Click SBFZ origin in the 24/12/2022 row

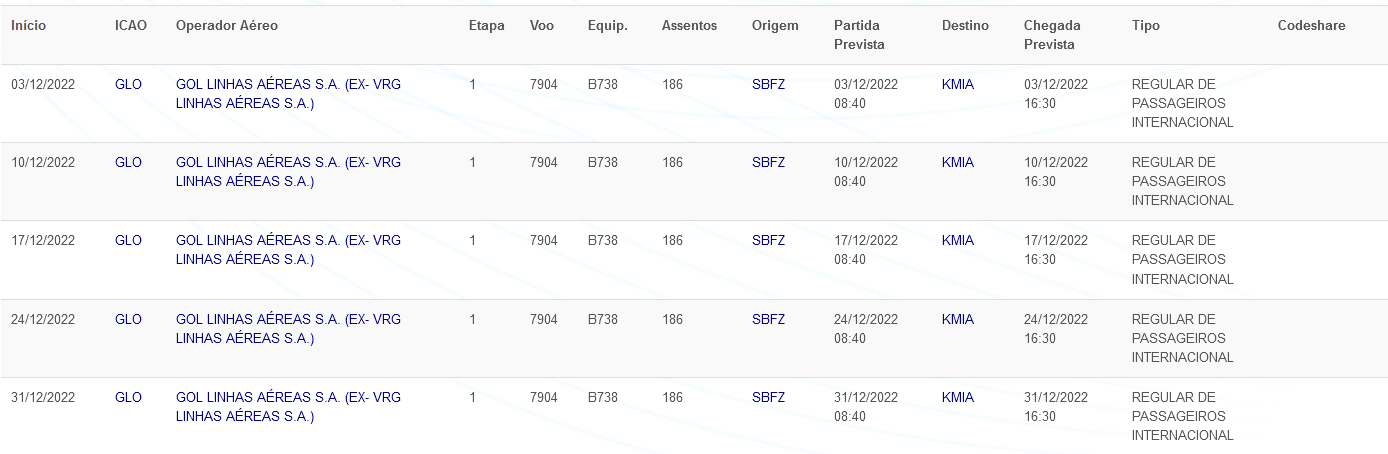(x=768, y=319)
